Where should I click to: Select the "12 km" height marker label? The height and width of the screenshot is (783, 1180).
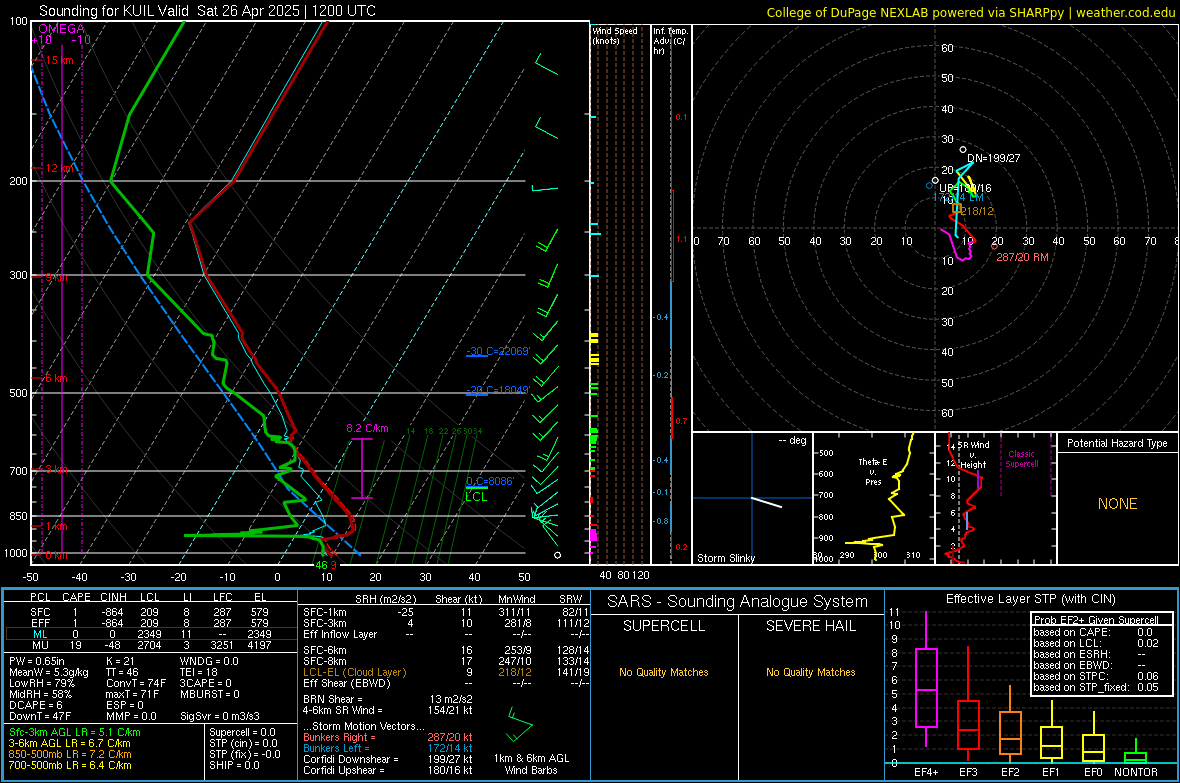pyautogui.click(x=59, y=168)
